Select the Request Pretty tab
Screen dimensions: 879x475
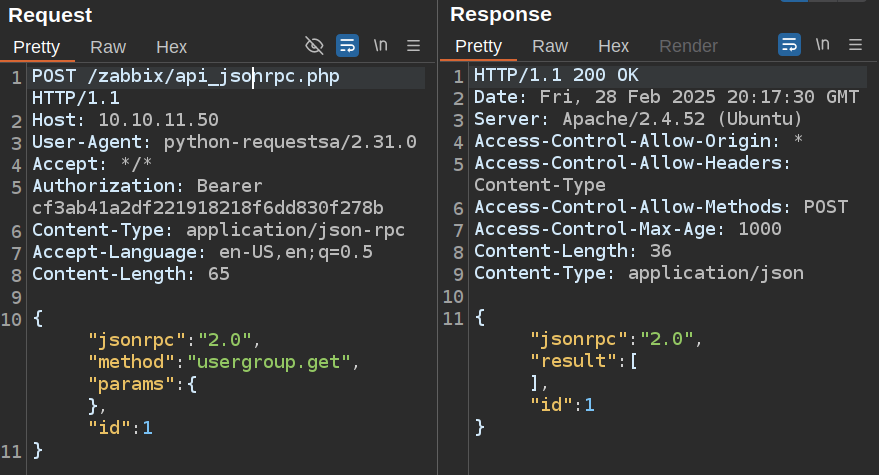point(37,47)
